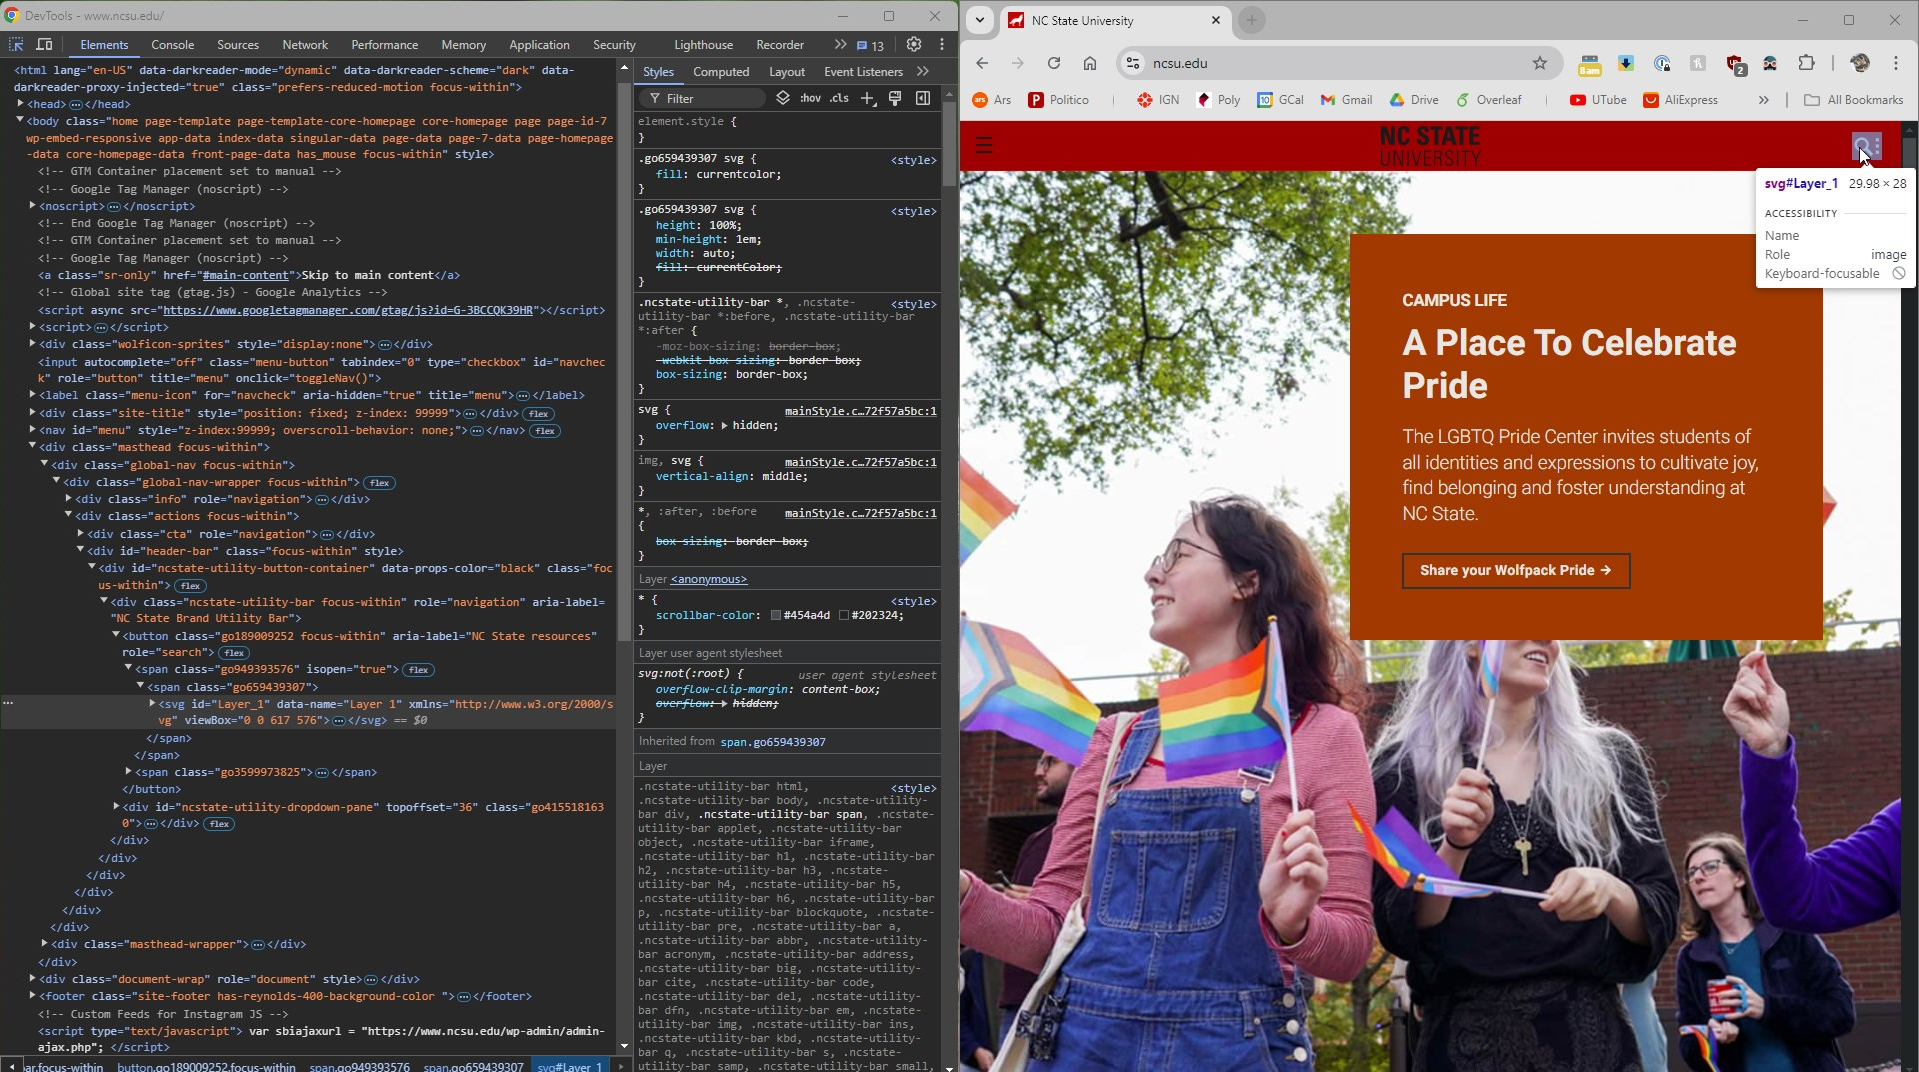Open the Event Listeners tab
Viewport: 1919px width, 1072px height.
coord(863,72)
